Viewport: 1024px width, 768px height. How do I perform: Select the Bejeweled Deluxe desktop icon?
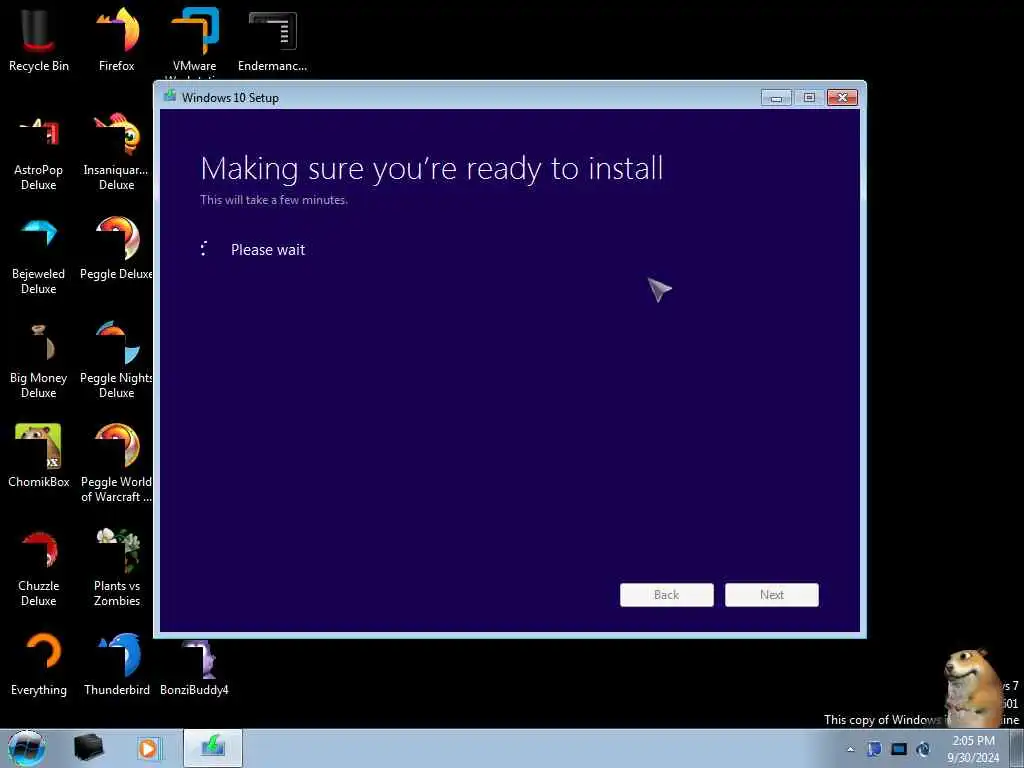tap(39, 257)
